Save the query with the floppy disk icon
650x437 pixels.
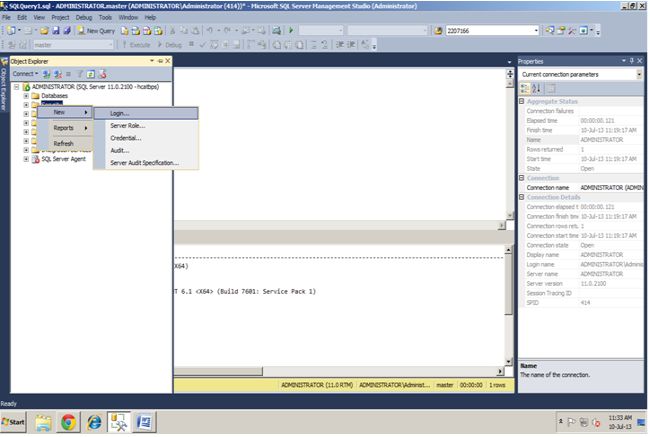pyautogui.click(x=56, y=31)
